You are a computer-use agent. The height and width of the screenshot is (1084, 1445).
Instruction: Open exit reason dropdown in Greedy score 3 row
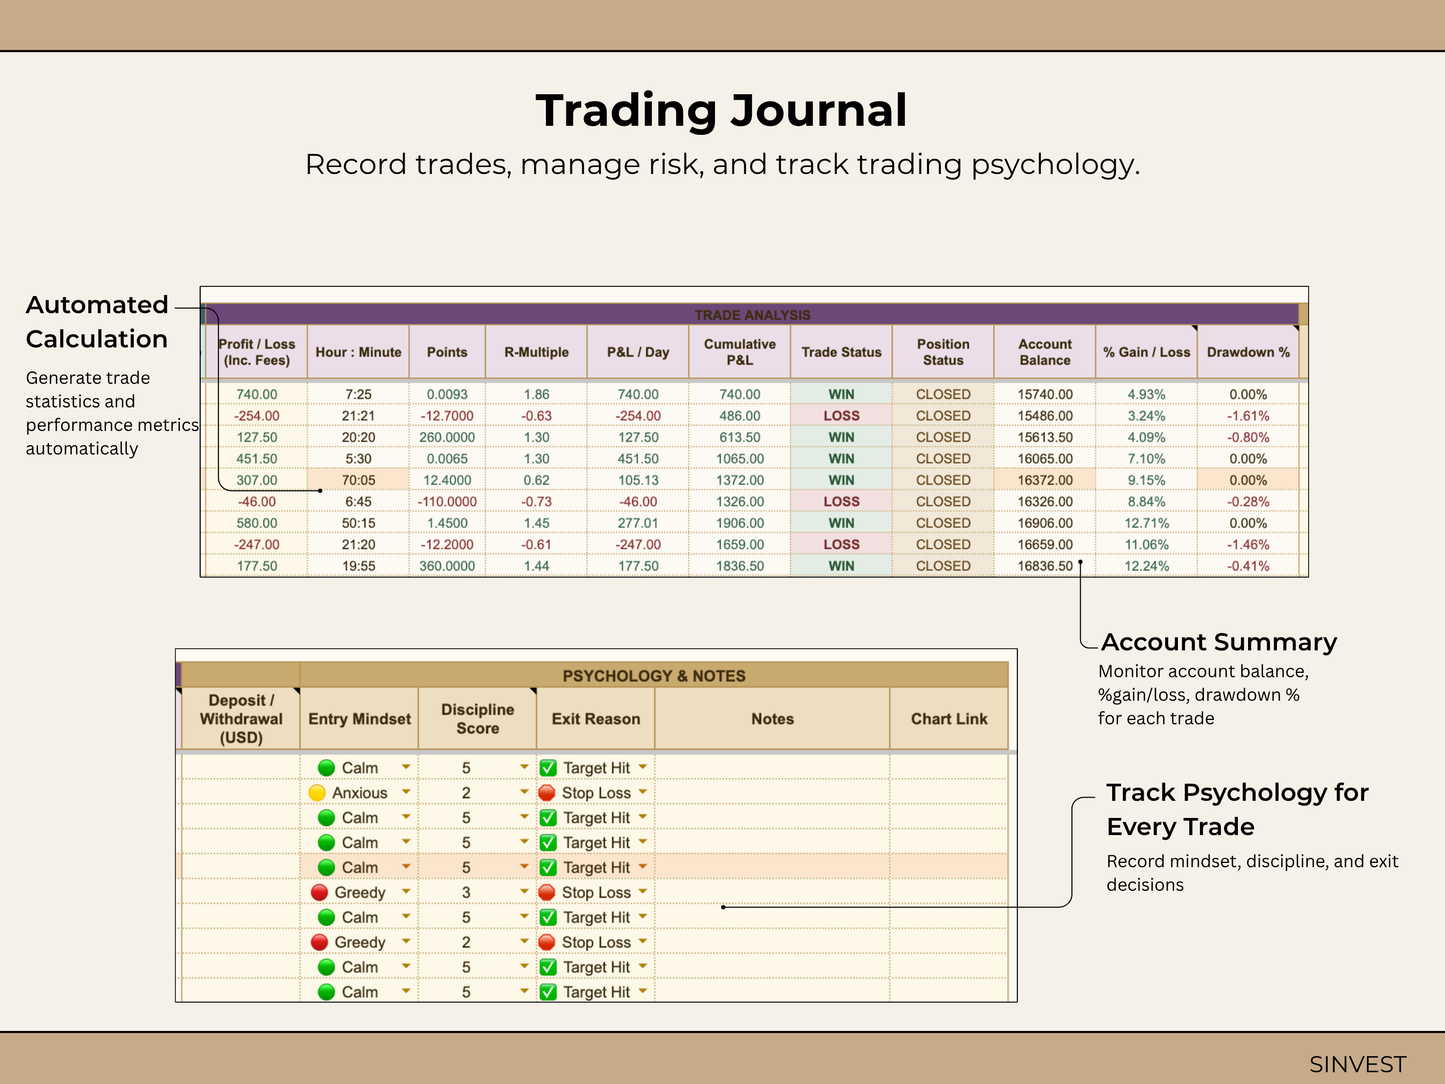[642, 892]
